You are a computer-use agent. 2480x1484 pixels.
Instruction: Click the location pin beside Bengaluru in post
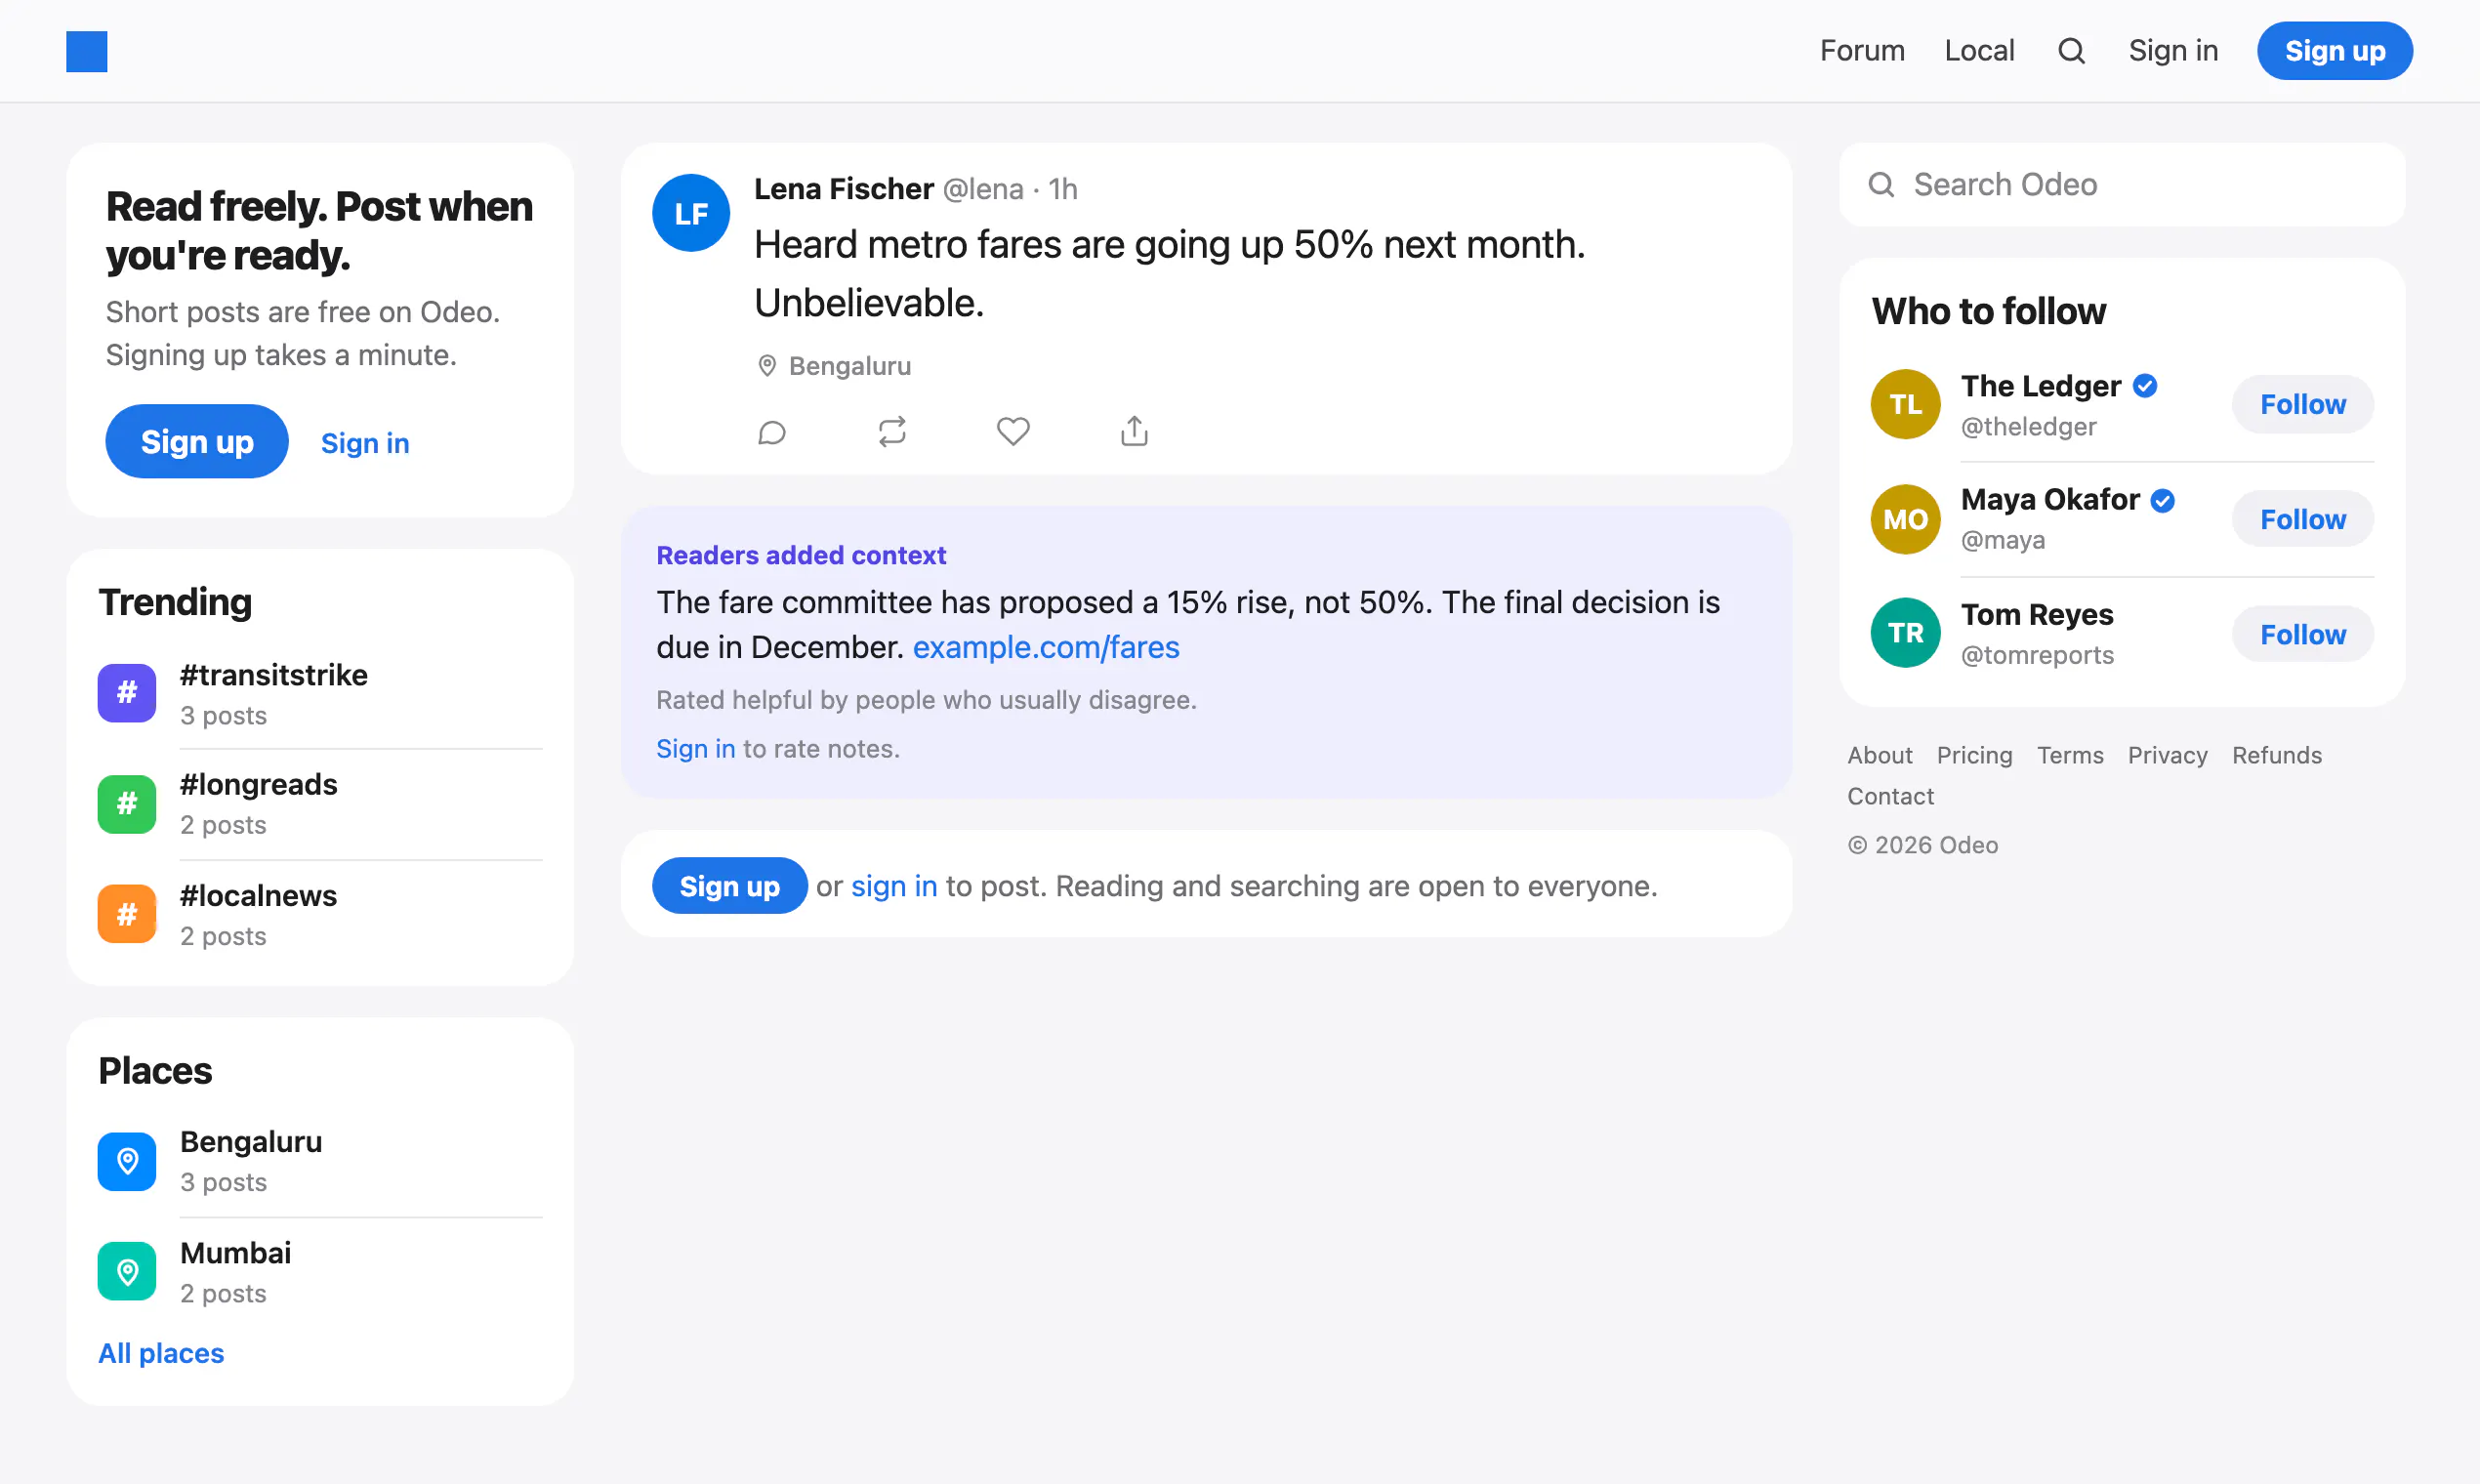click(x=767, y=366)
